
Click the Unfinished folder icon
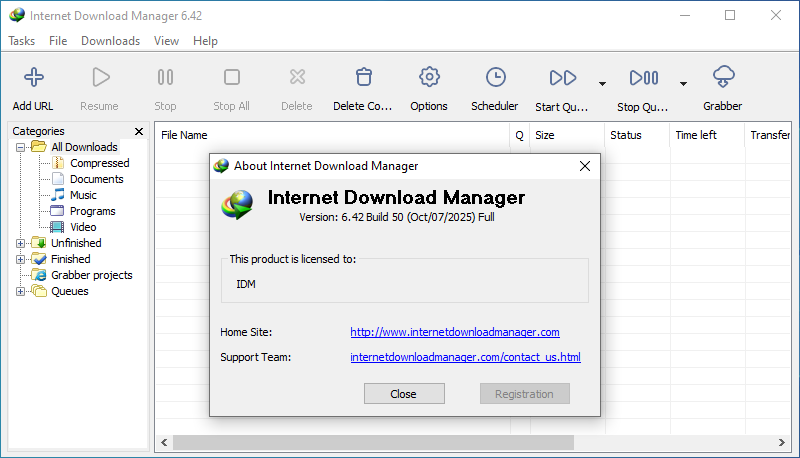click(x=39, y=243)
